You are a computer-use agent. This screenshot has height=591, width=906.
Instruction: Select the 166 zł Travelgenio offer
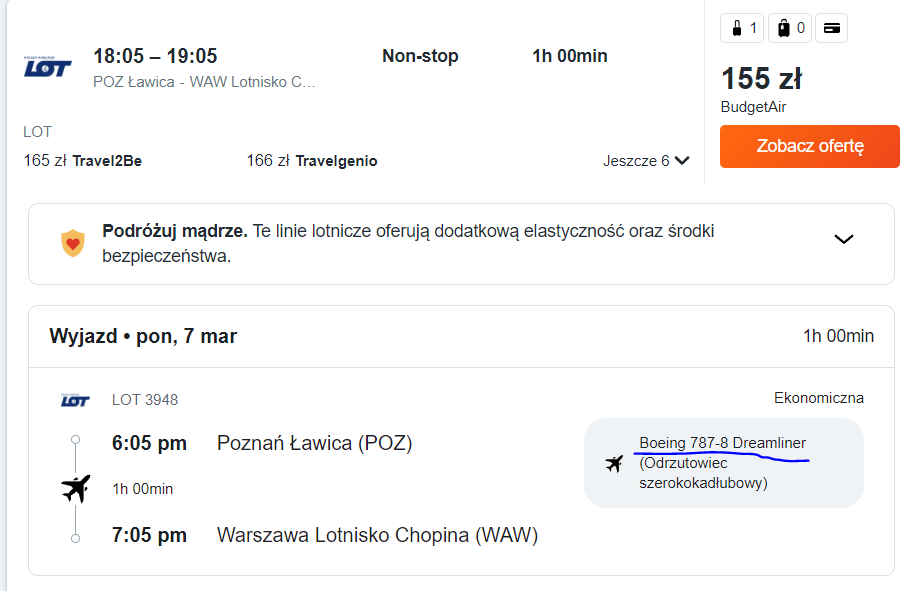click(x=312, y=161)
